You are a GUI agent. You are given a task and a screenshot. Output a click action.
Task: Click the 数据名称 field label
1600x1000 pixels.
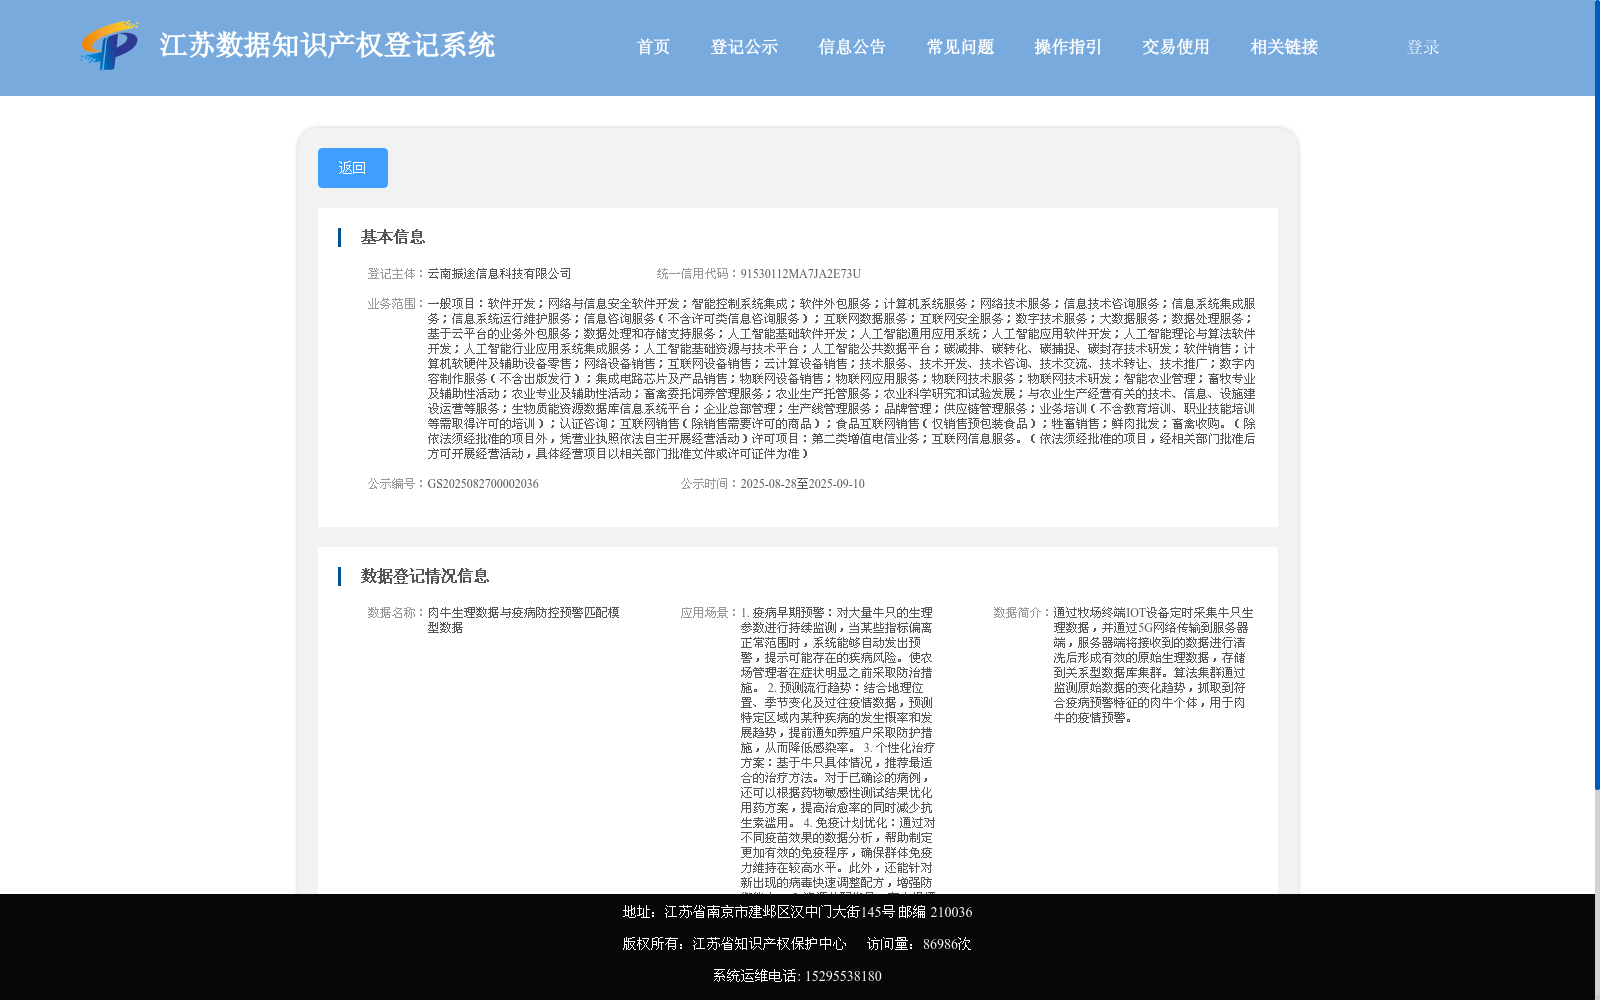coord(397,613)
